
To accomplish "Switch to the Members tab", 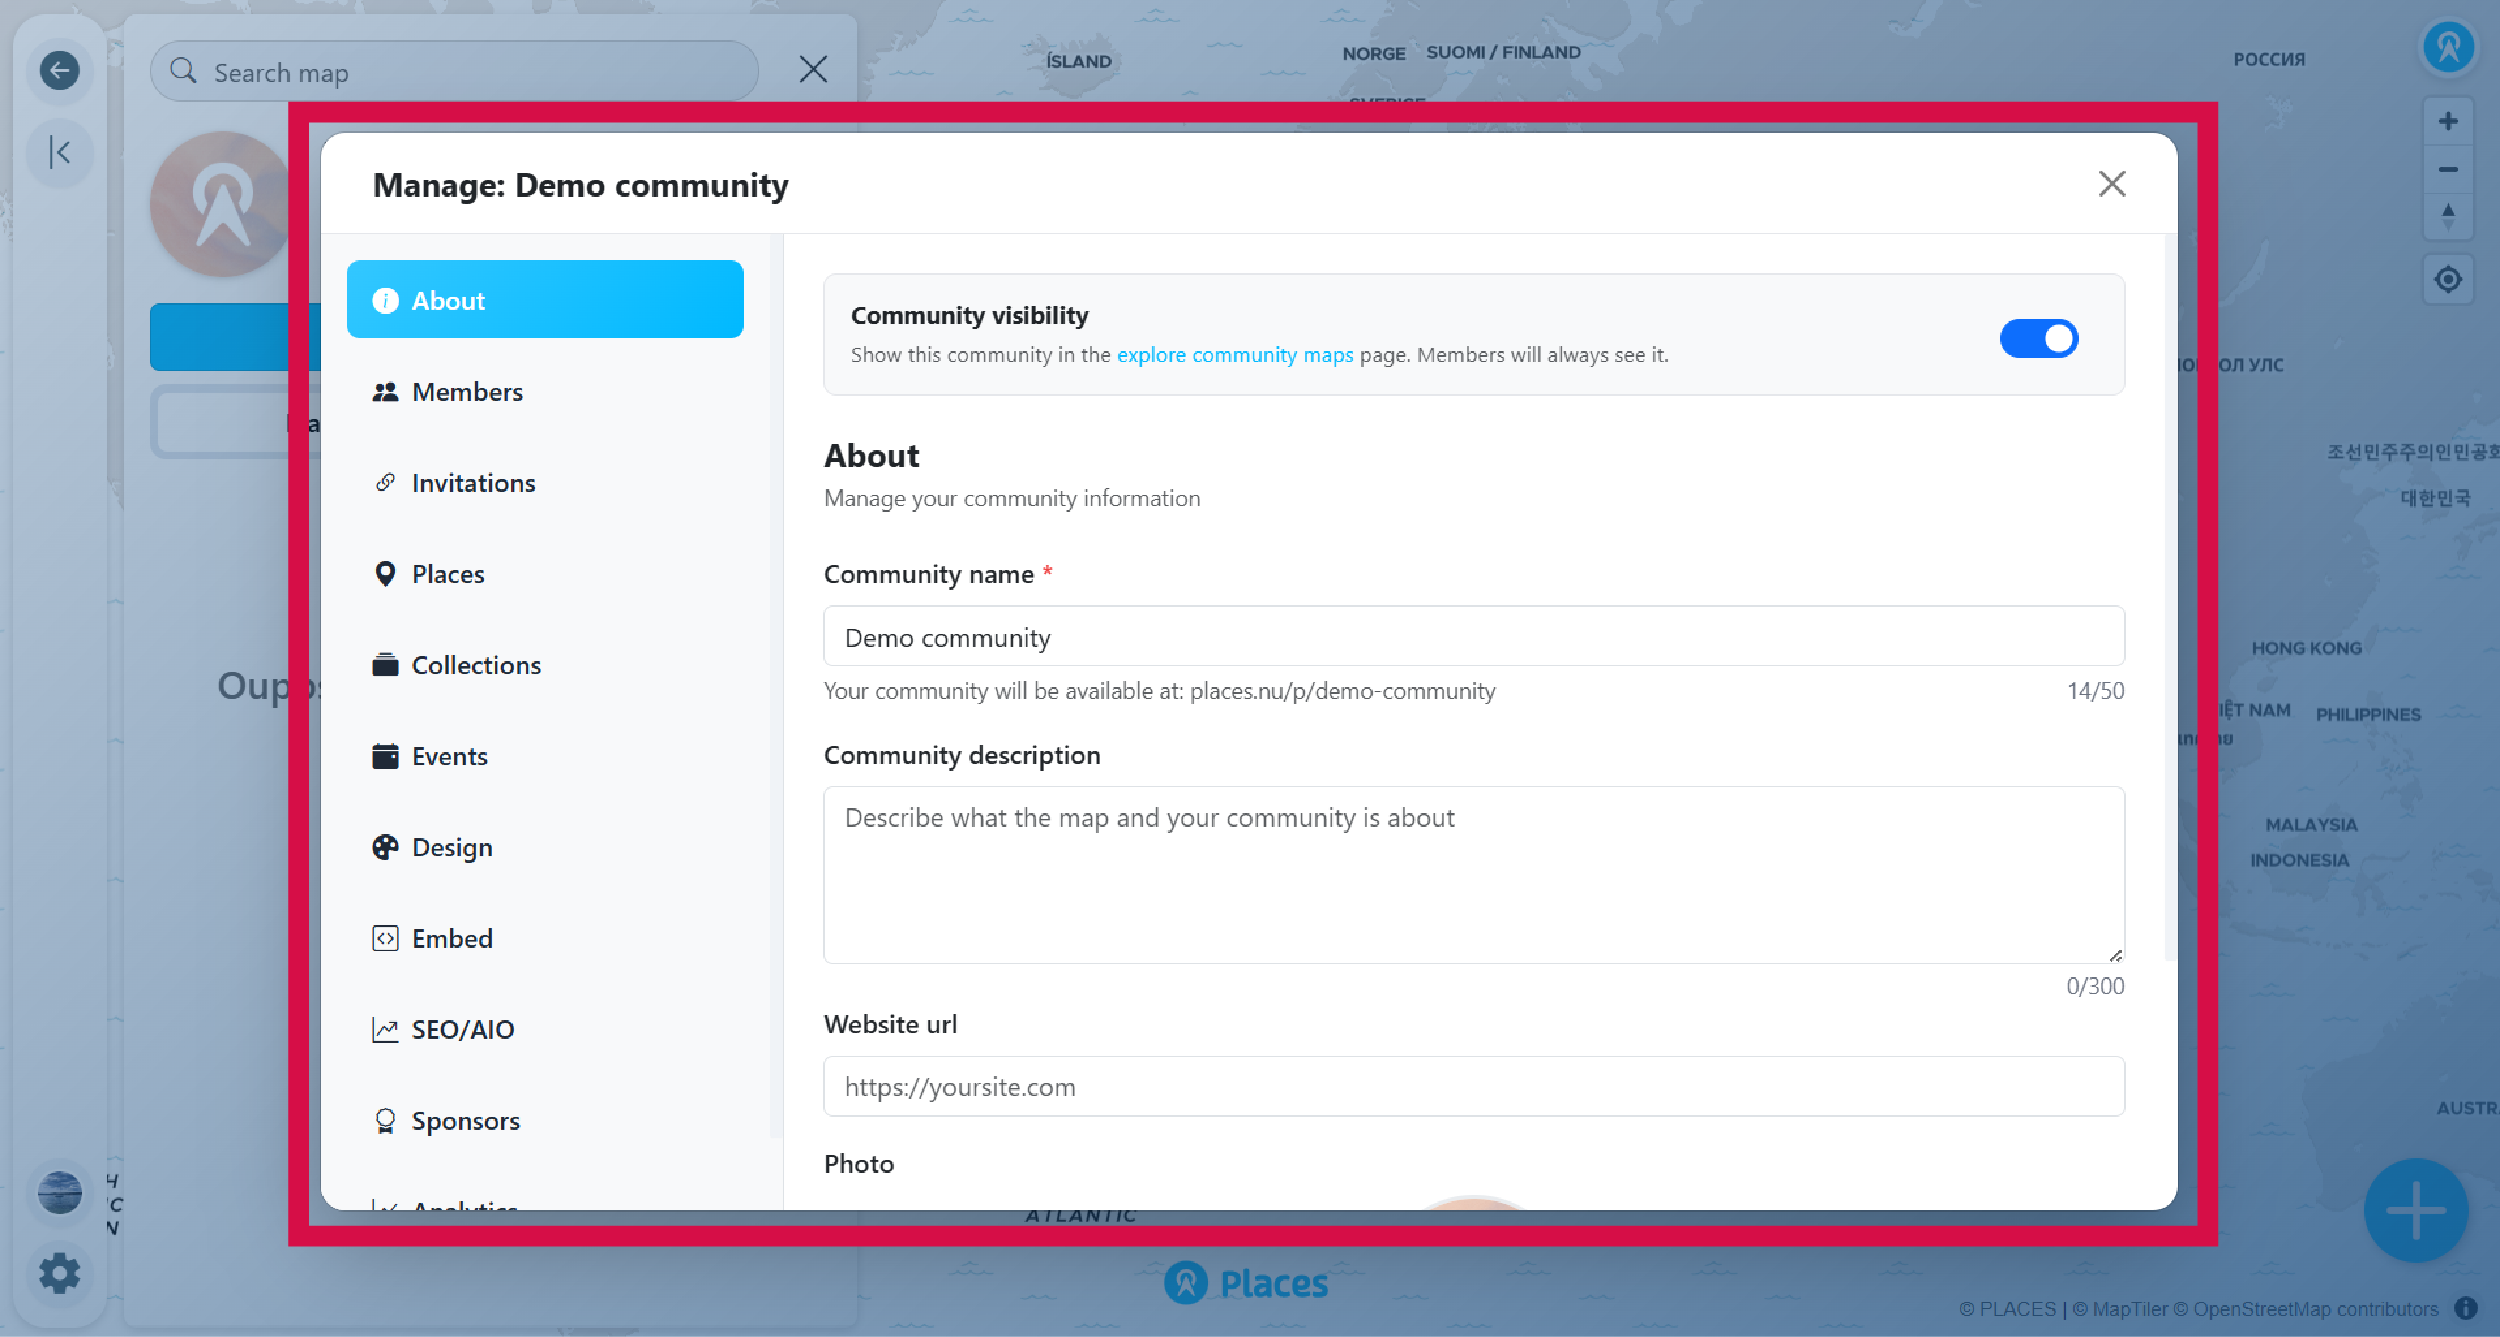I will [466, 391].
